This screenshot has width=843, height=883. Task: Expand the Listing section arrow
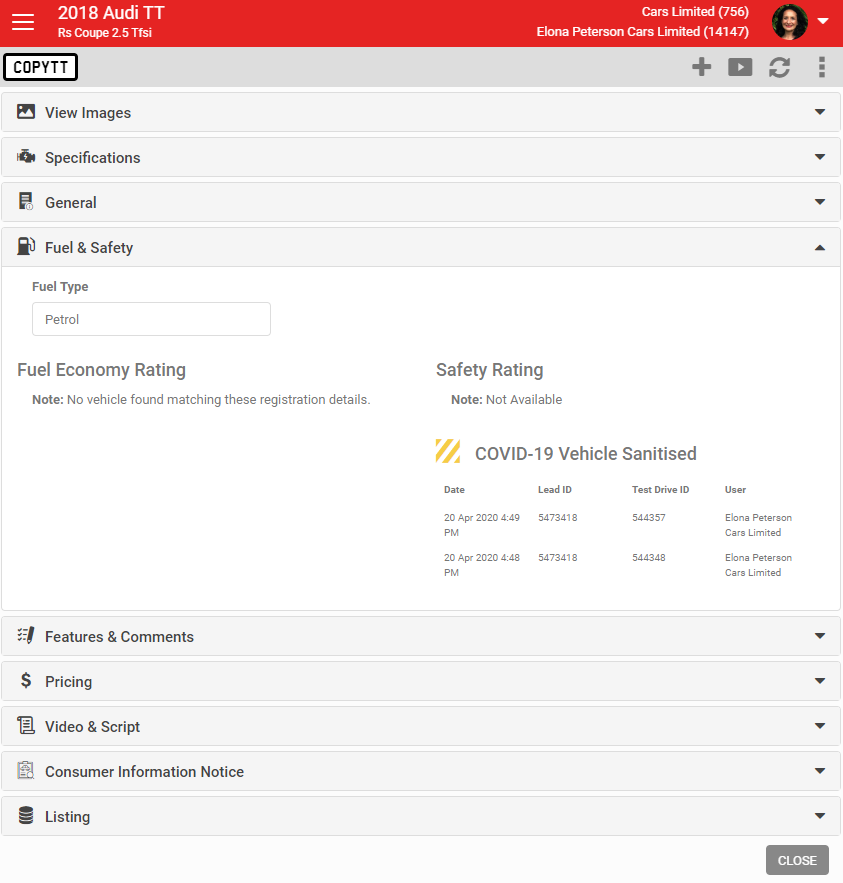click(820, 817)
